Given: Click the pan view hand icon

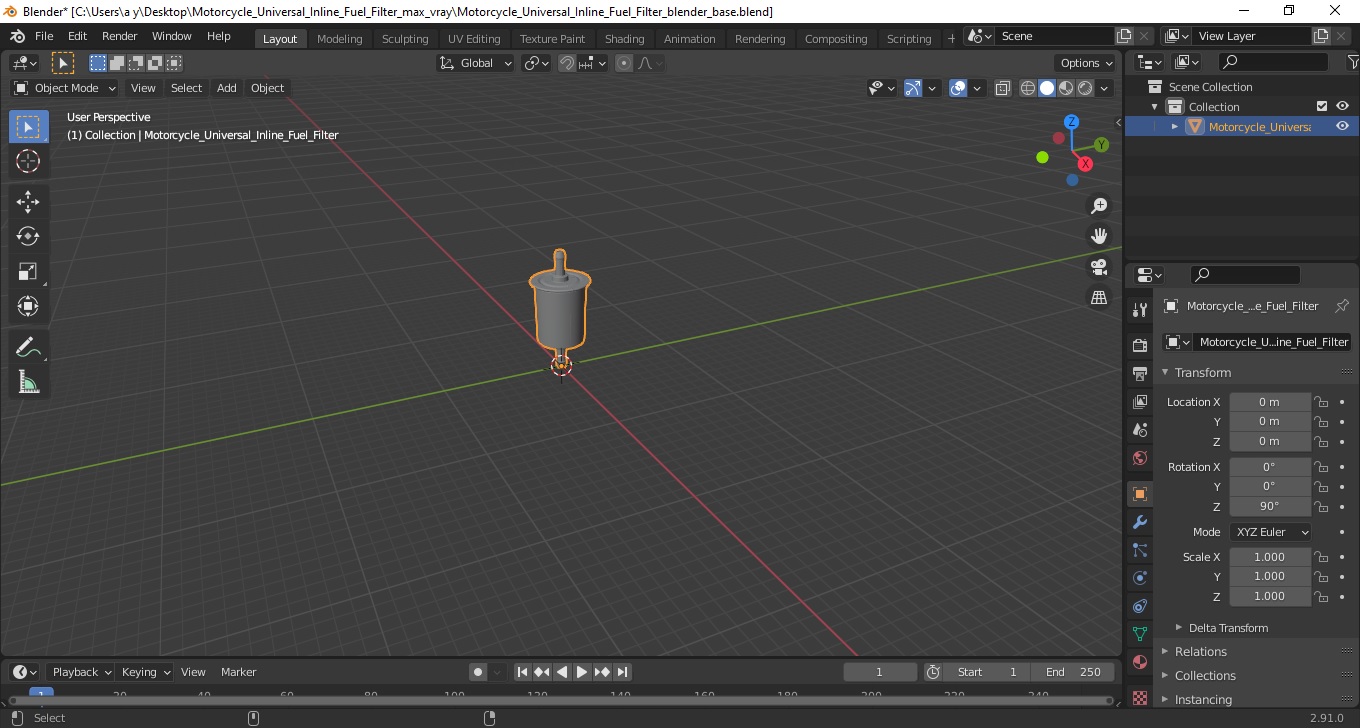Looking at the screenshot, I should click(x=1099, y=236).
